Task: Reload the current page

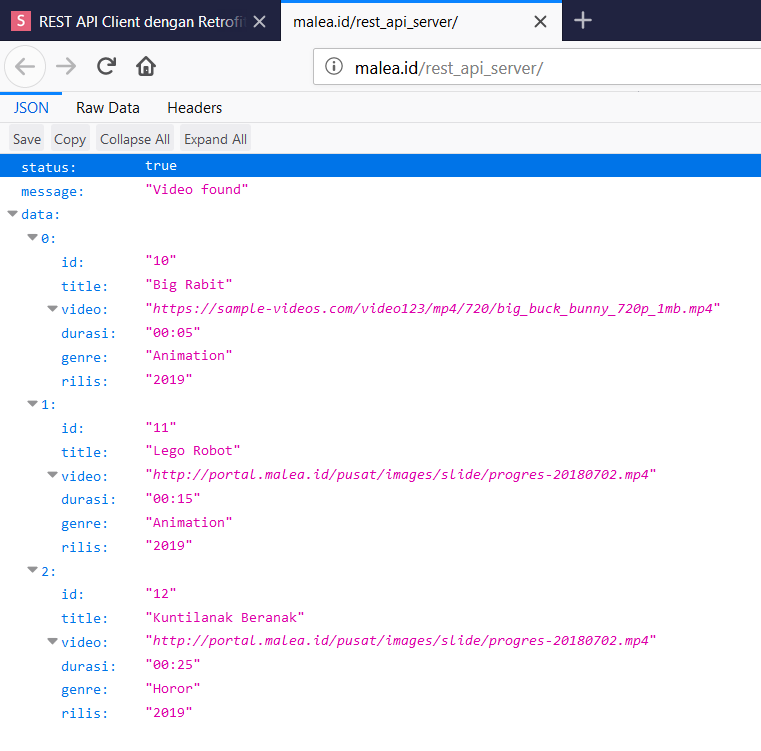Action: coord(106,66)
